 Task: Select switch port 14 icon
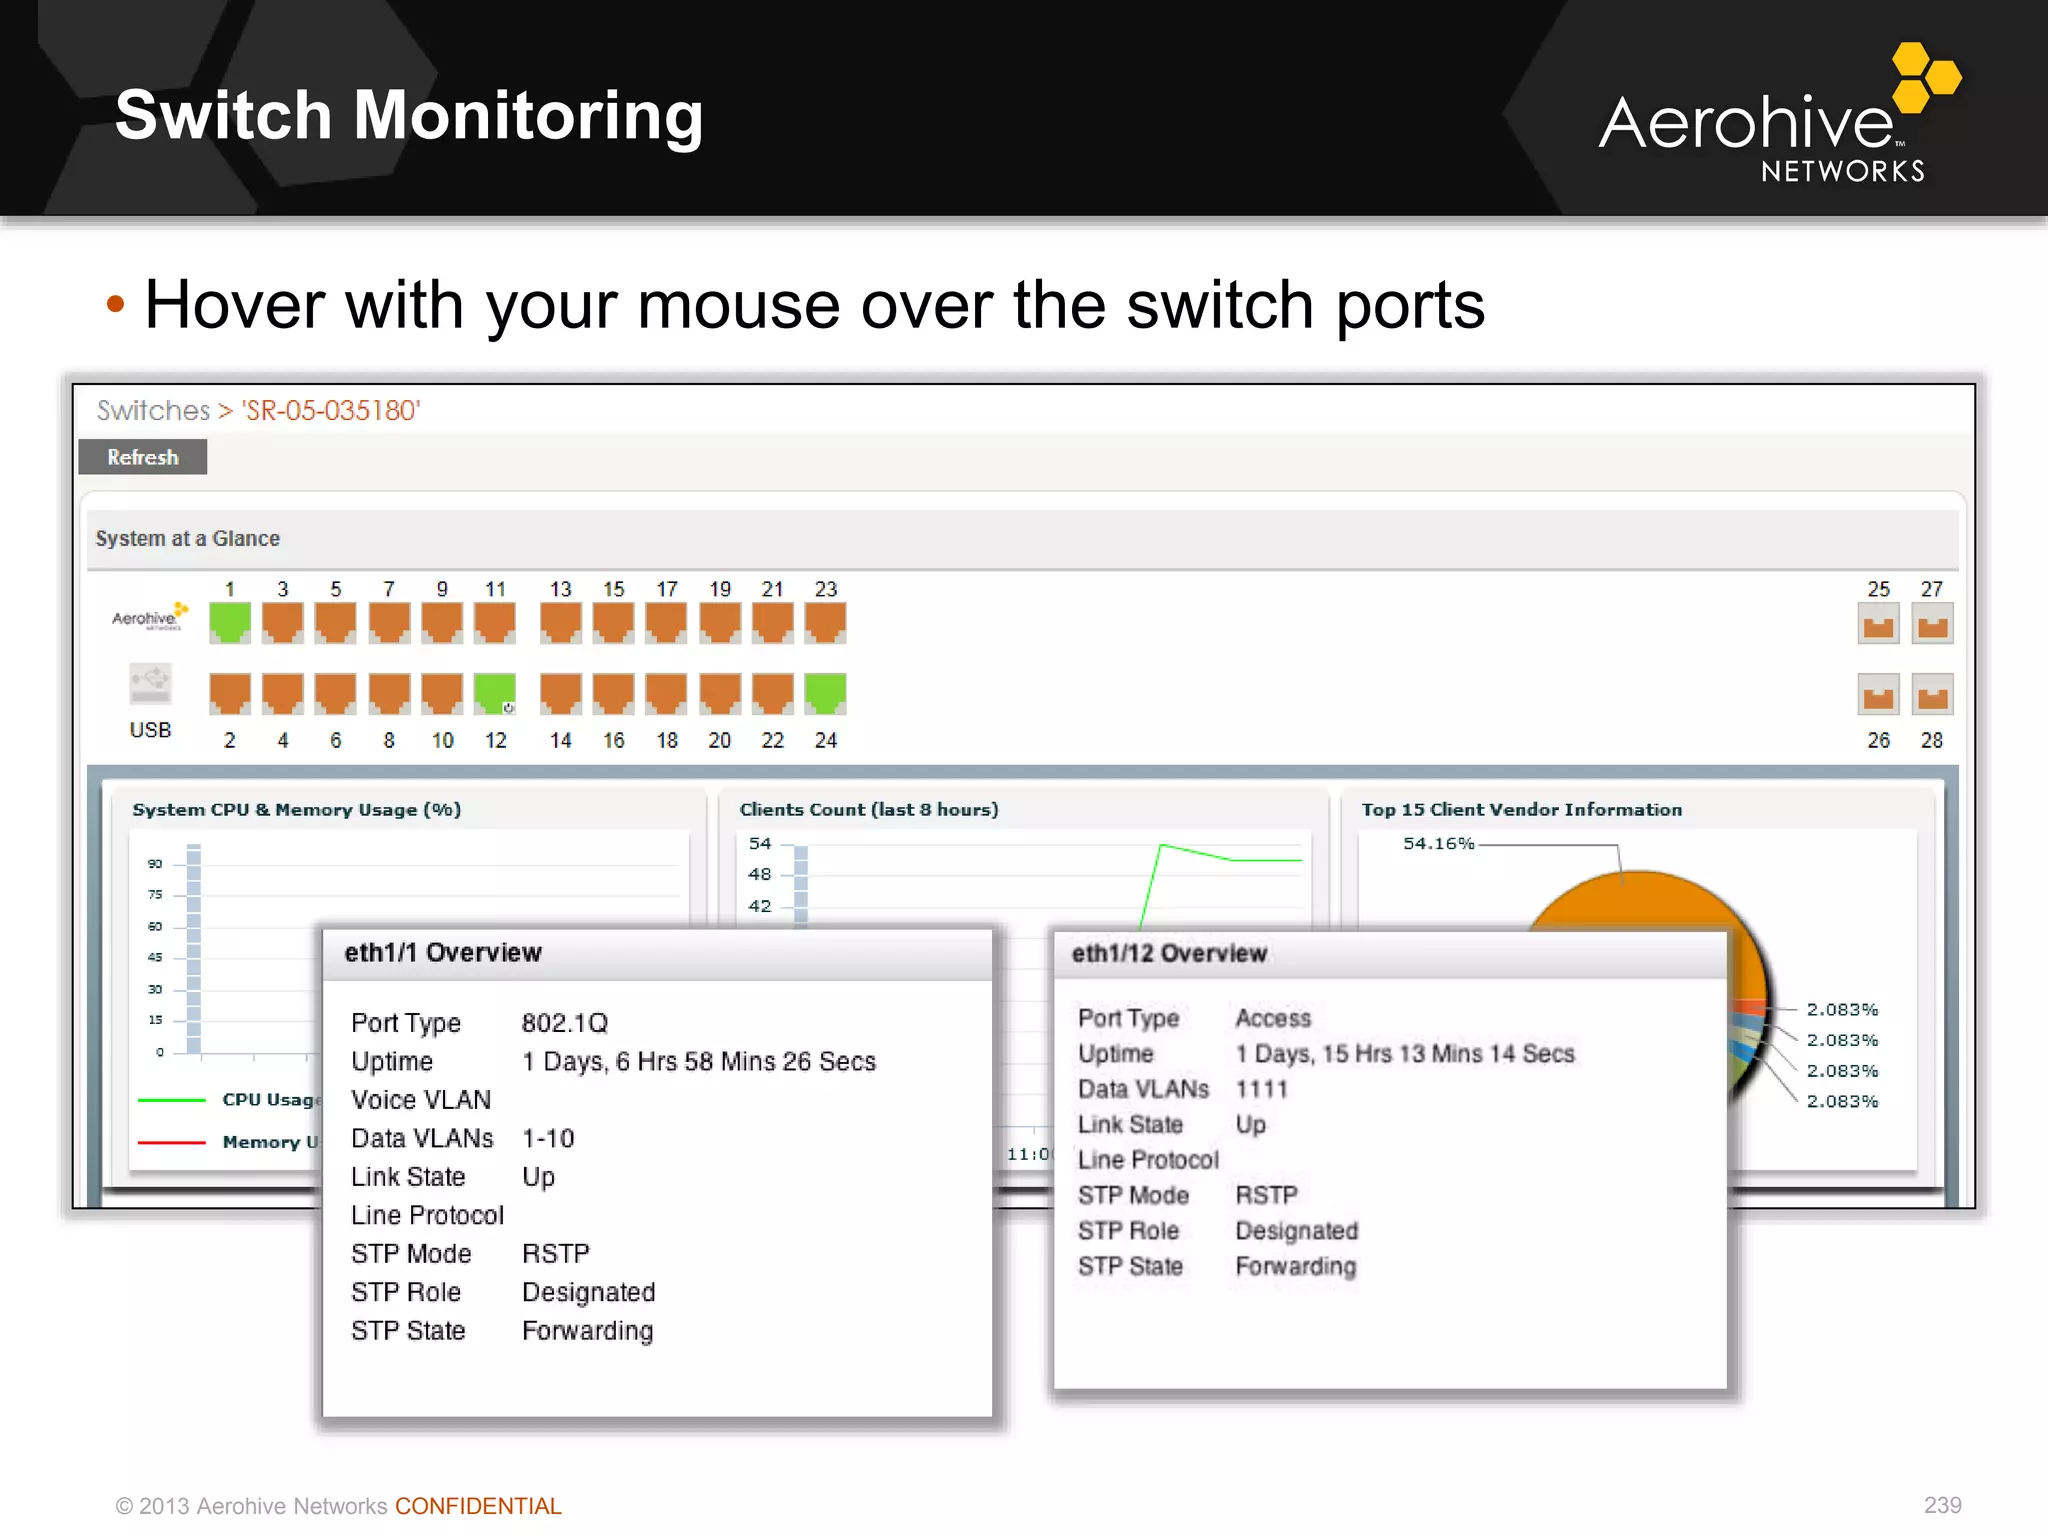click(x=561, y=693)
